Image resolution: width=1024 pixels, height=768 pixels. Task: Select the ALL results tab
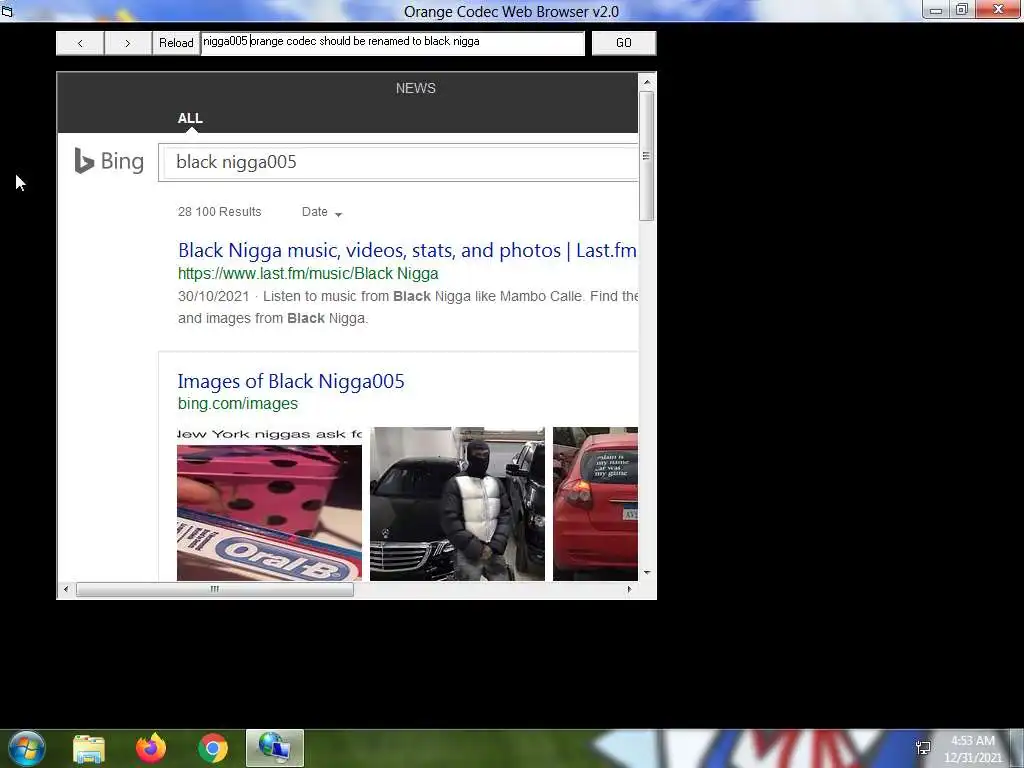click(x=190, y=118)
